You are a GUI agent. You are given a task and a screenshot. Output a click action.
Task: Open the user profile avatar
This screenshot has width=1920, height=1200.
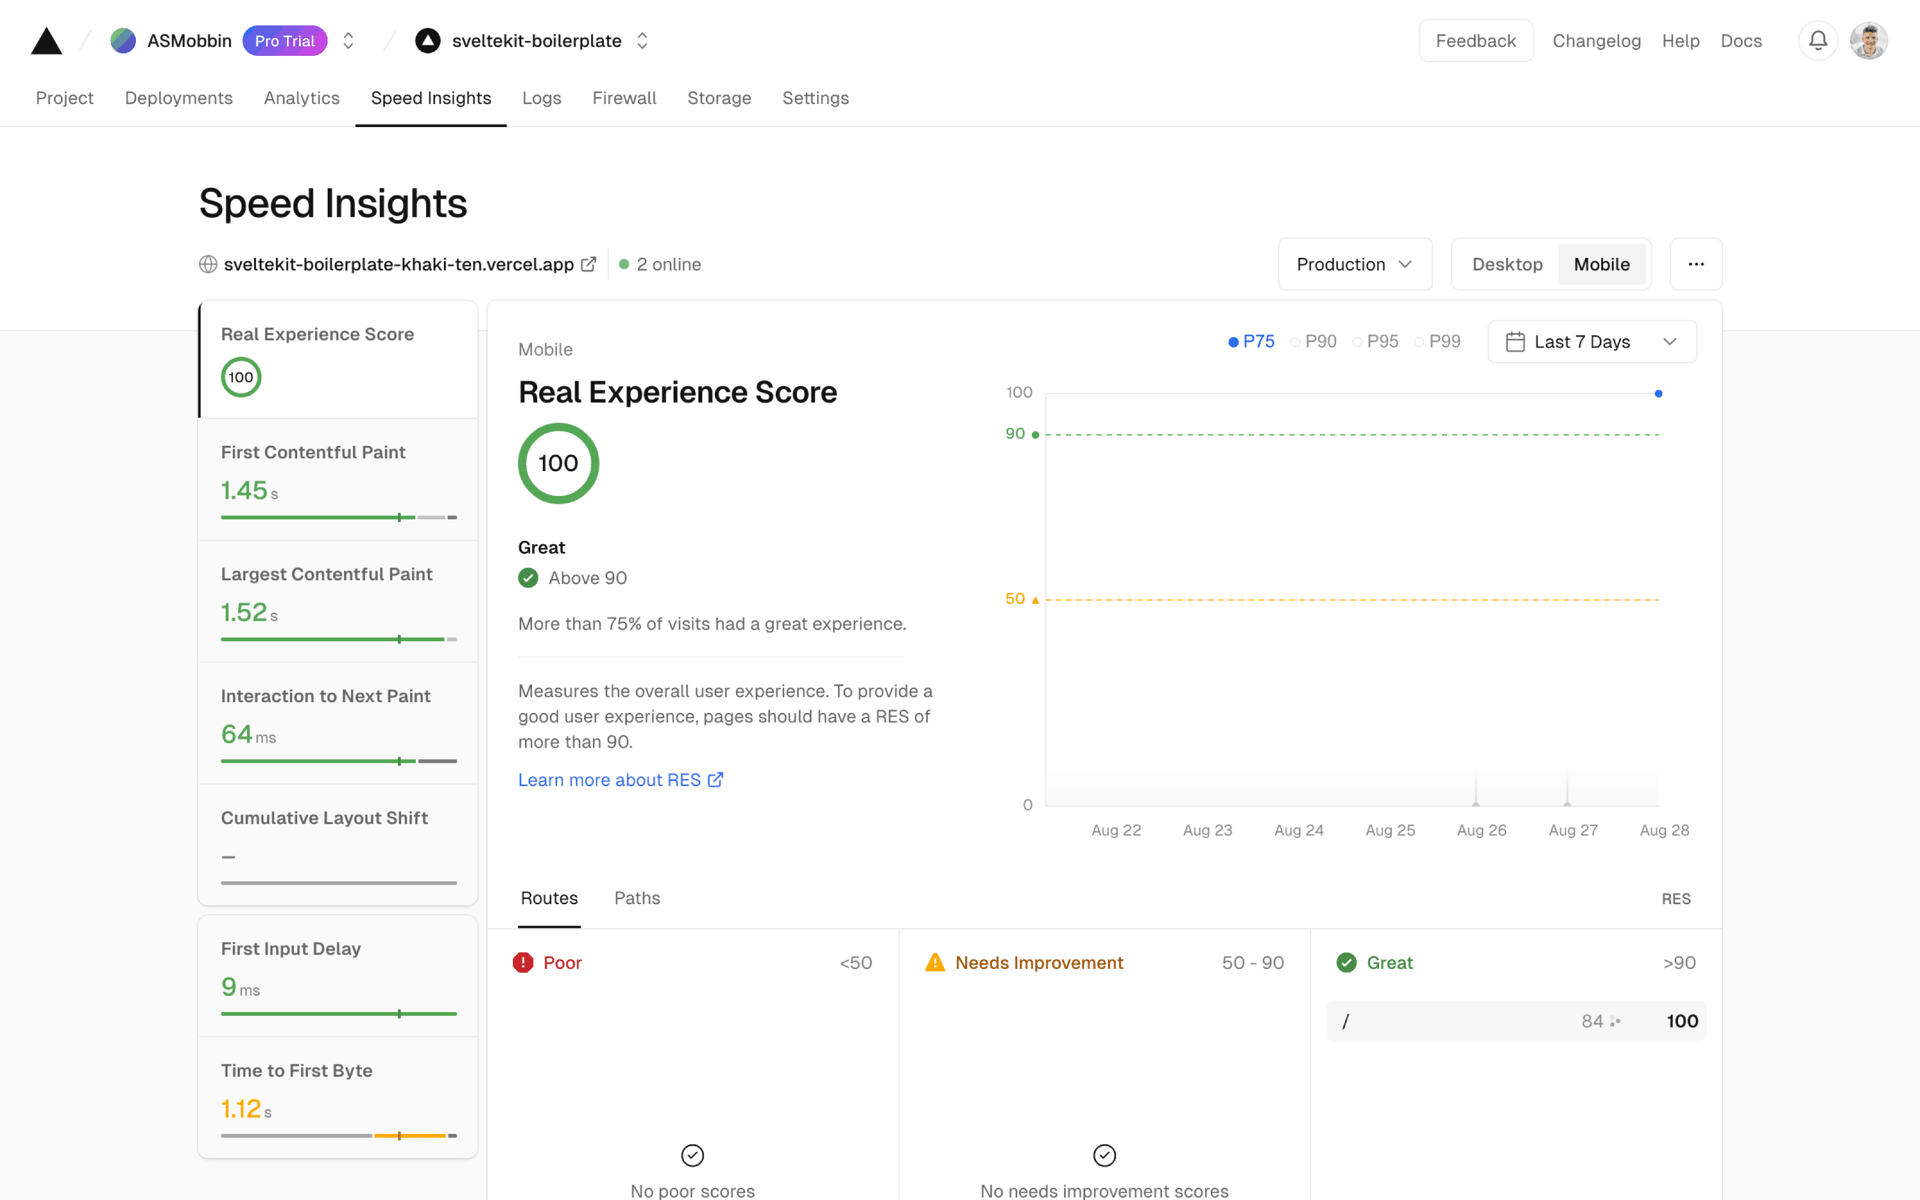click(1868, 41)
